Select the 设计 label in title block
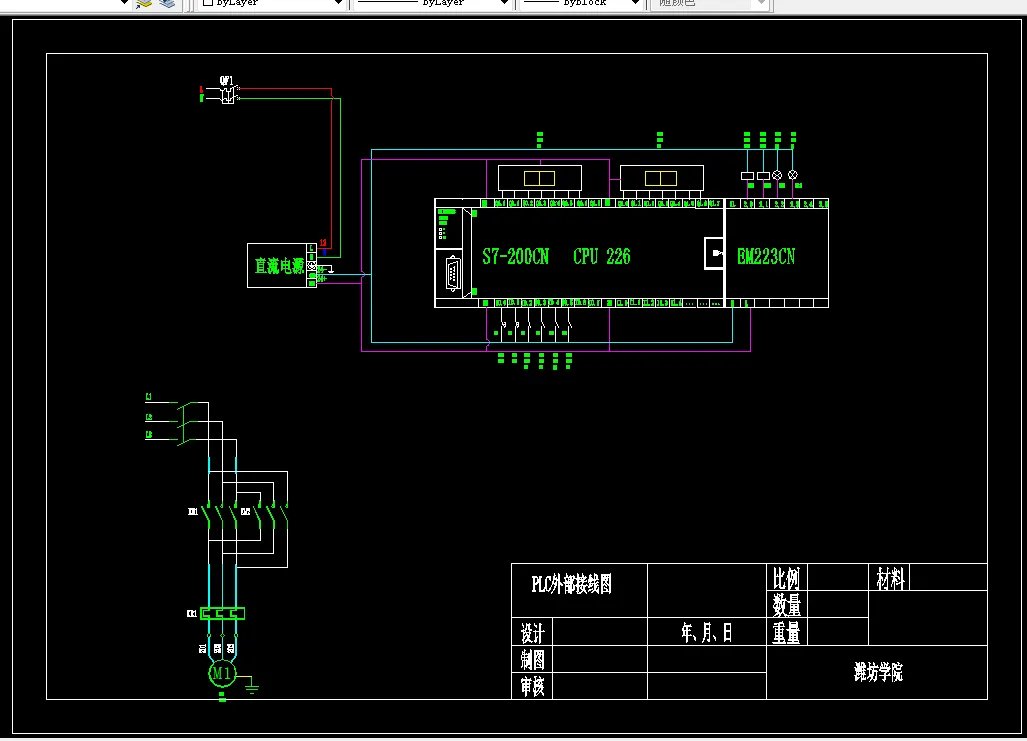Viewport: 1027px width, 741px height. click(x=532, y=633)
